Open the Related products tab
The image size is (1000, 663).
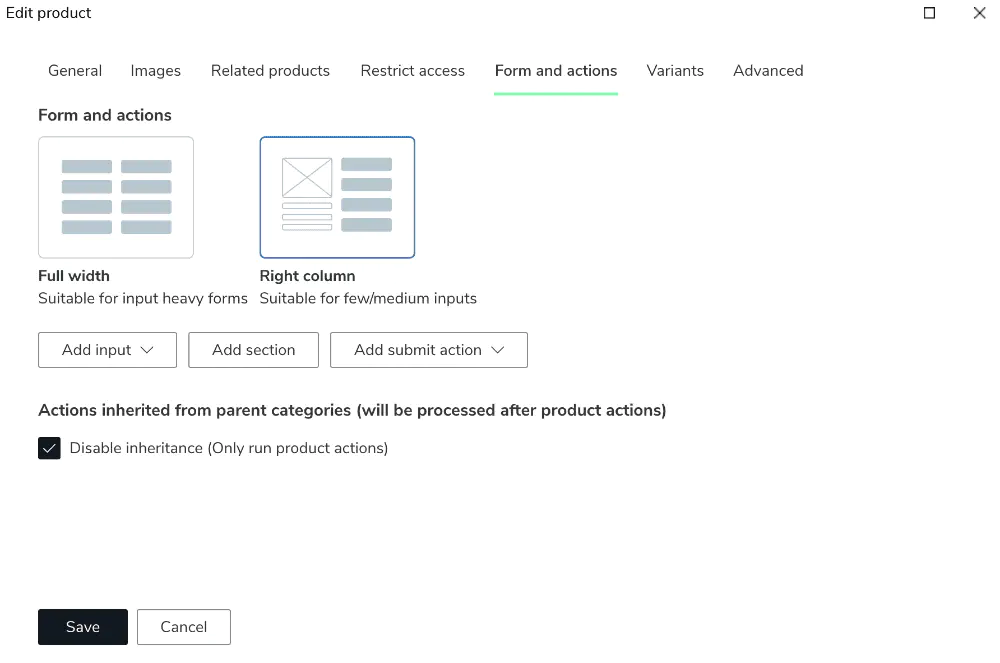(x=270, y=71)
